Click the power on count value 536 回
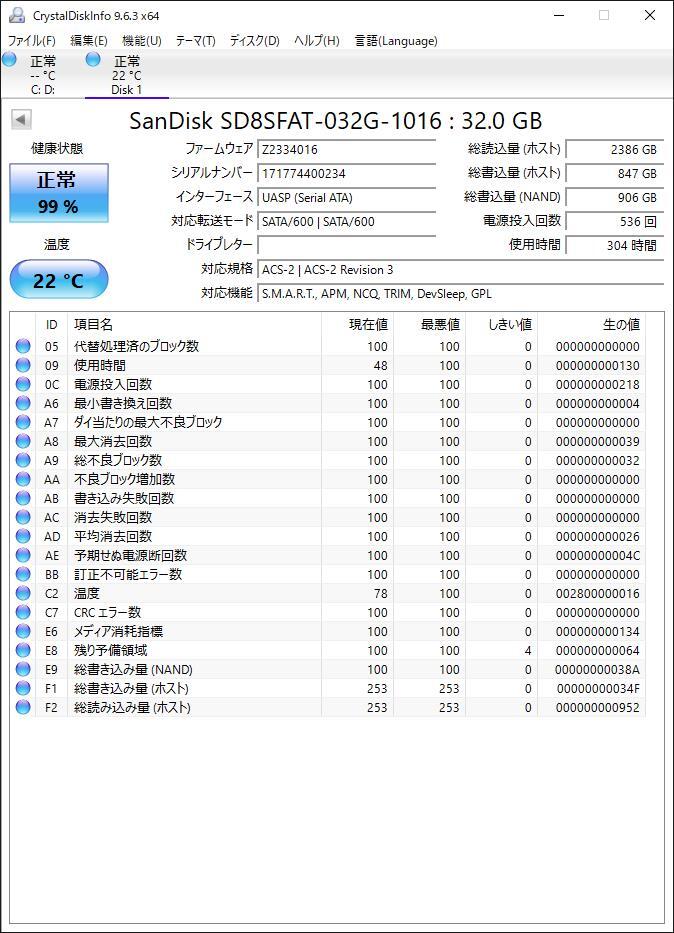674x933 pixels. click(x=615, y=221)
